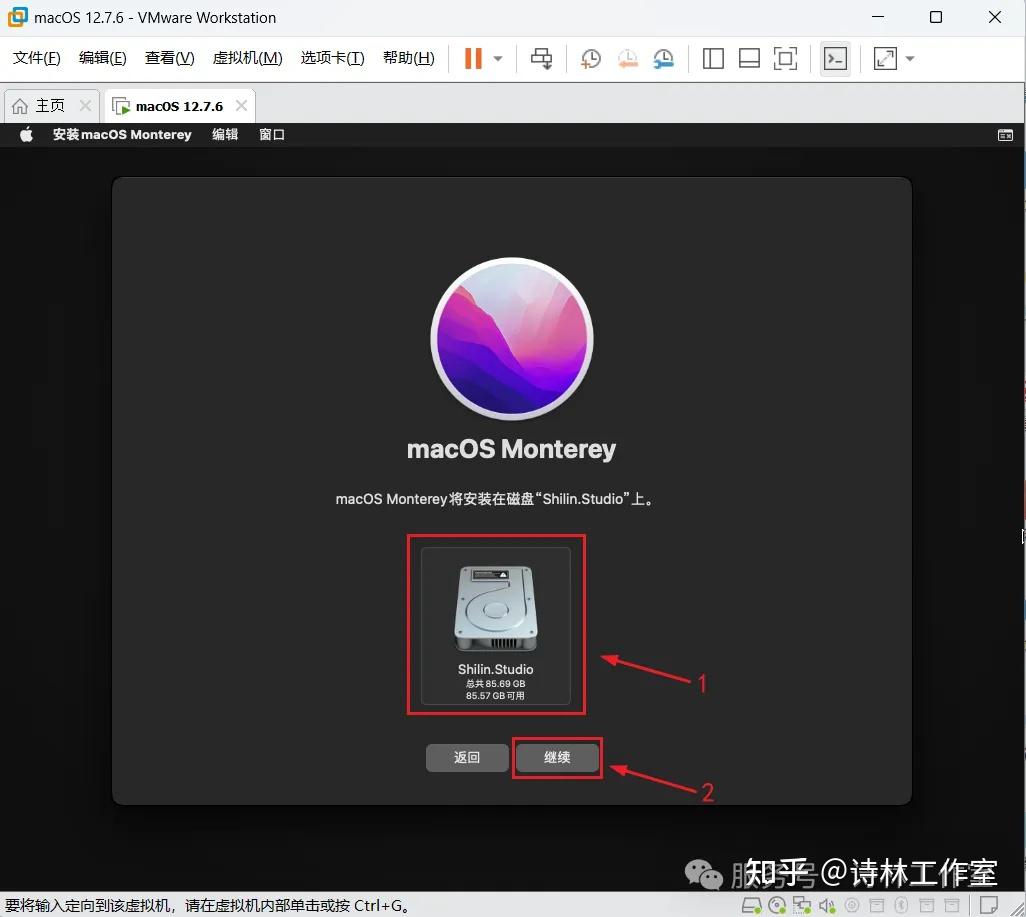Toggle the library sidebar panel icon
The width and height of the screenshot is (1026, 917).
coord(713,58)
